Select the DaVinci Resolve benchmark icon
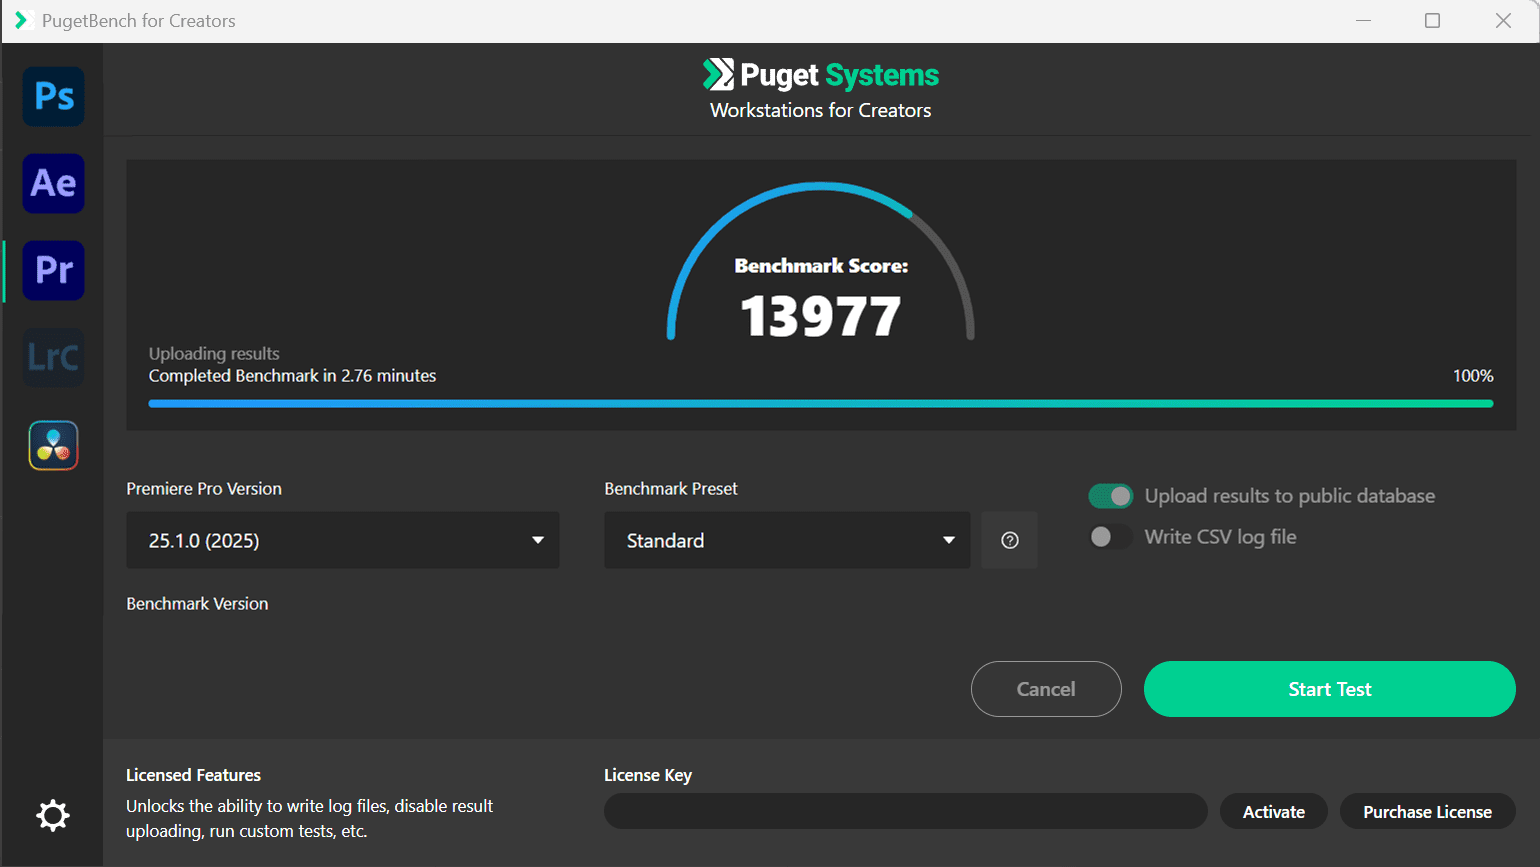The height and width of the screenshot is (867, 1540). (53, 445)
